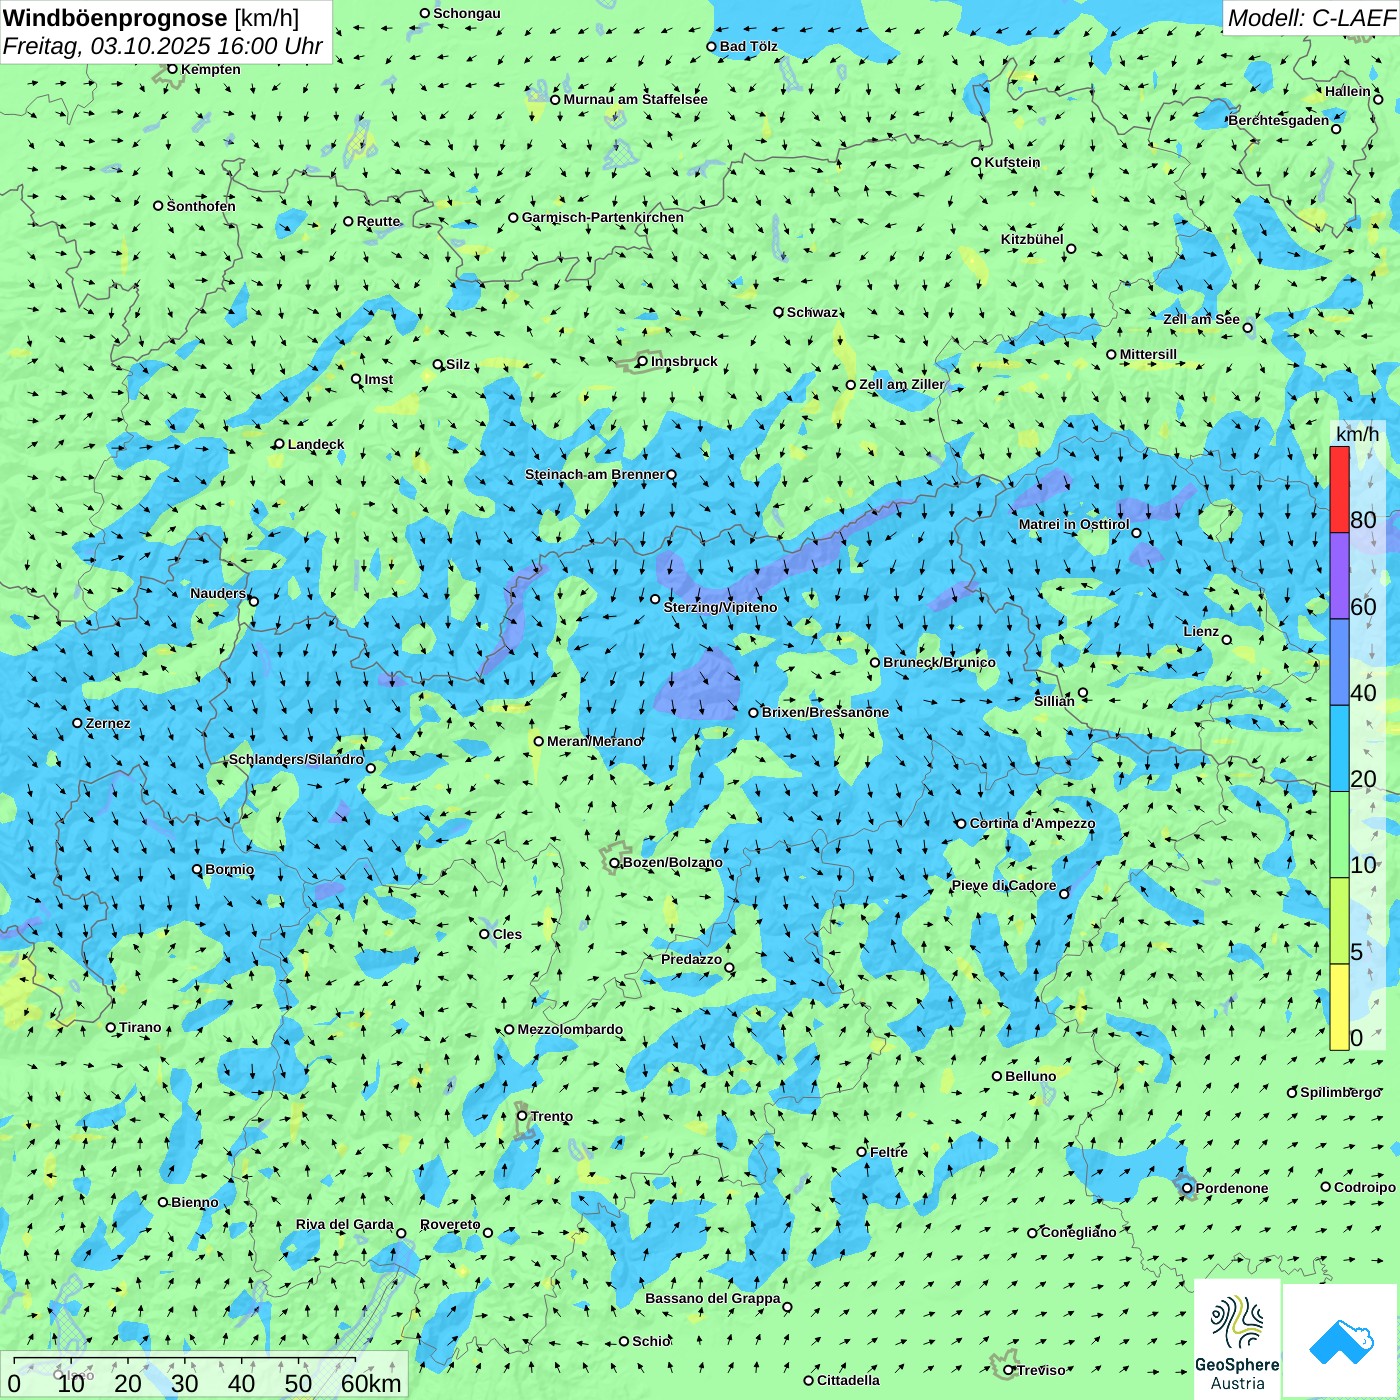Screen dimensions: 1400x1400
Task: Click the Sonthofen label
Action: click(201, 206)
